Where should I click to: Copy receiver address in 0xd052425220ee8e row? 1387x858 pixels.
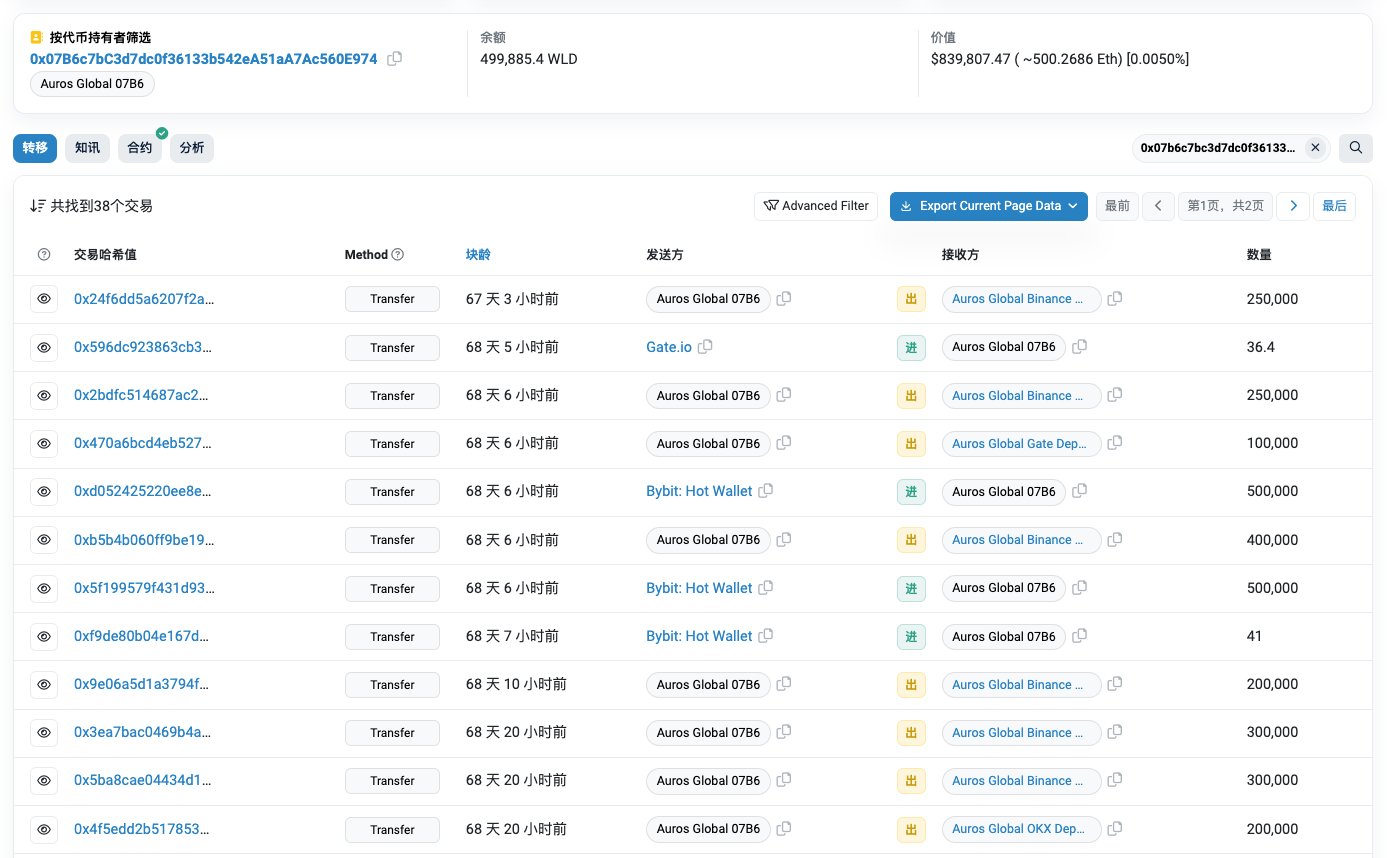(x=1080, y=491)
